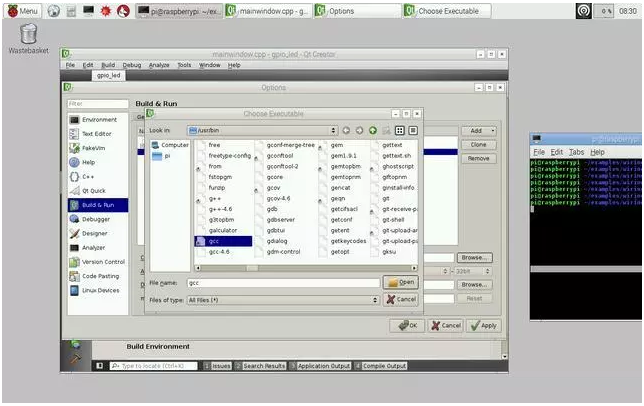Select the FakeVim options category
This screenshot has height=406, width=644.
coord(97,148)
